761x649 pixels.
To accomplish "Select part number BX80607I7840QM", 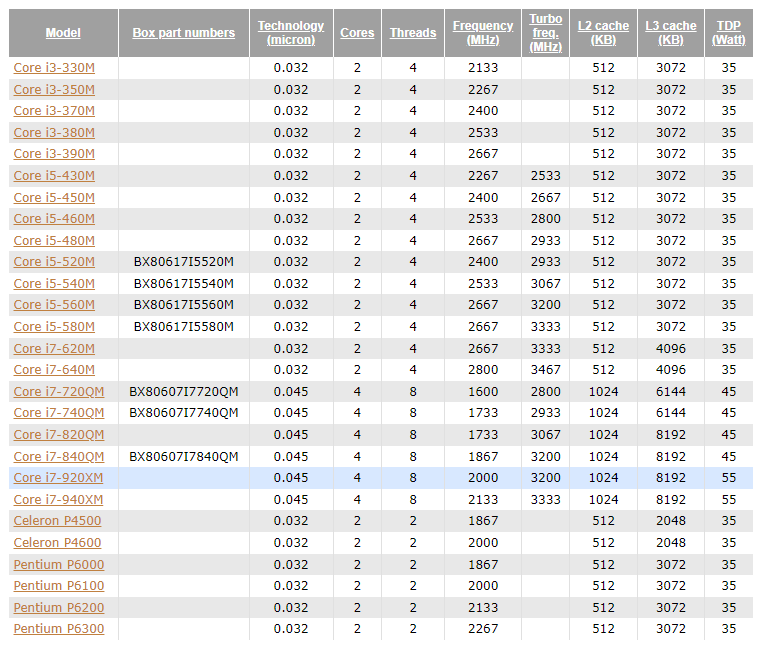I will (x=183, y=457).
